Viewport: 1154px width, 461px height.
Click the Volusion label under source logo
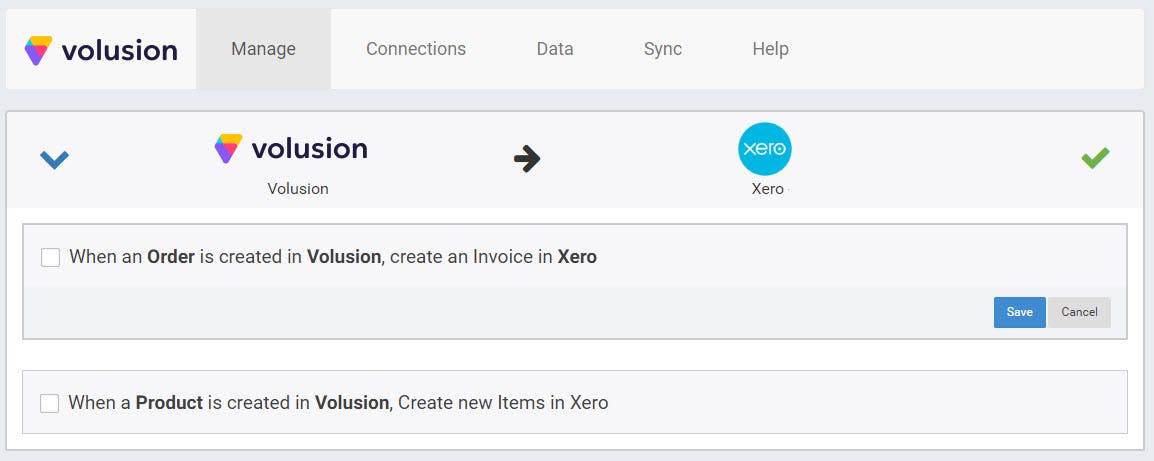coord(298,188)
